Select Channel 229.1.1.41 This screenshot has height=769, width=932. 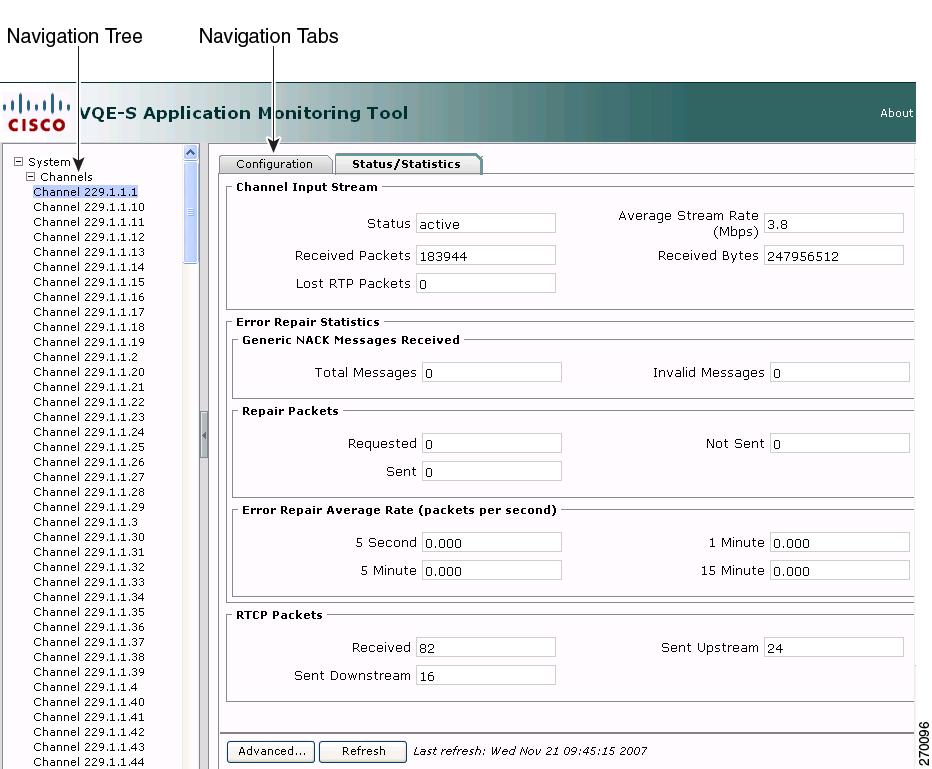89,717
